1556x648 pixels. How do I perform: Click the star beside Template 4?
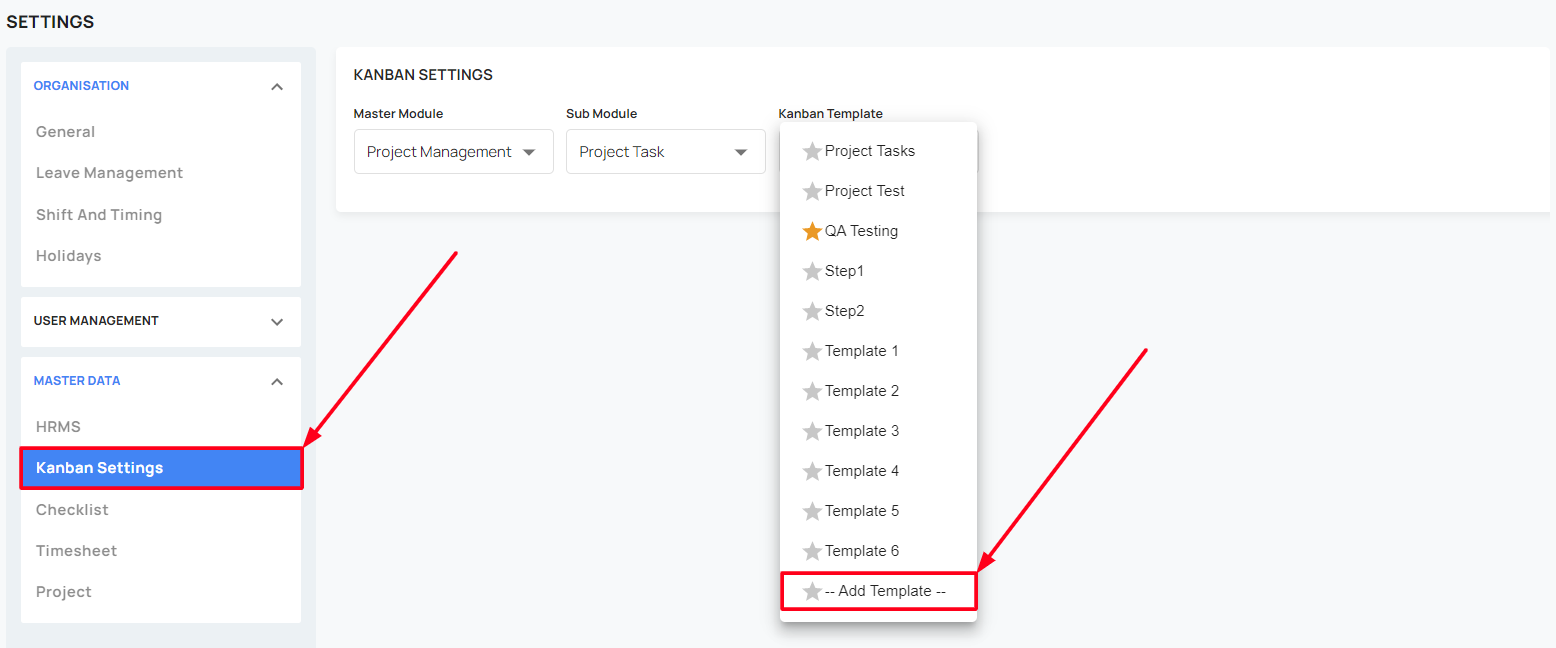coord(812,471)
